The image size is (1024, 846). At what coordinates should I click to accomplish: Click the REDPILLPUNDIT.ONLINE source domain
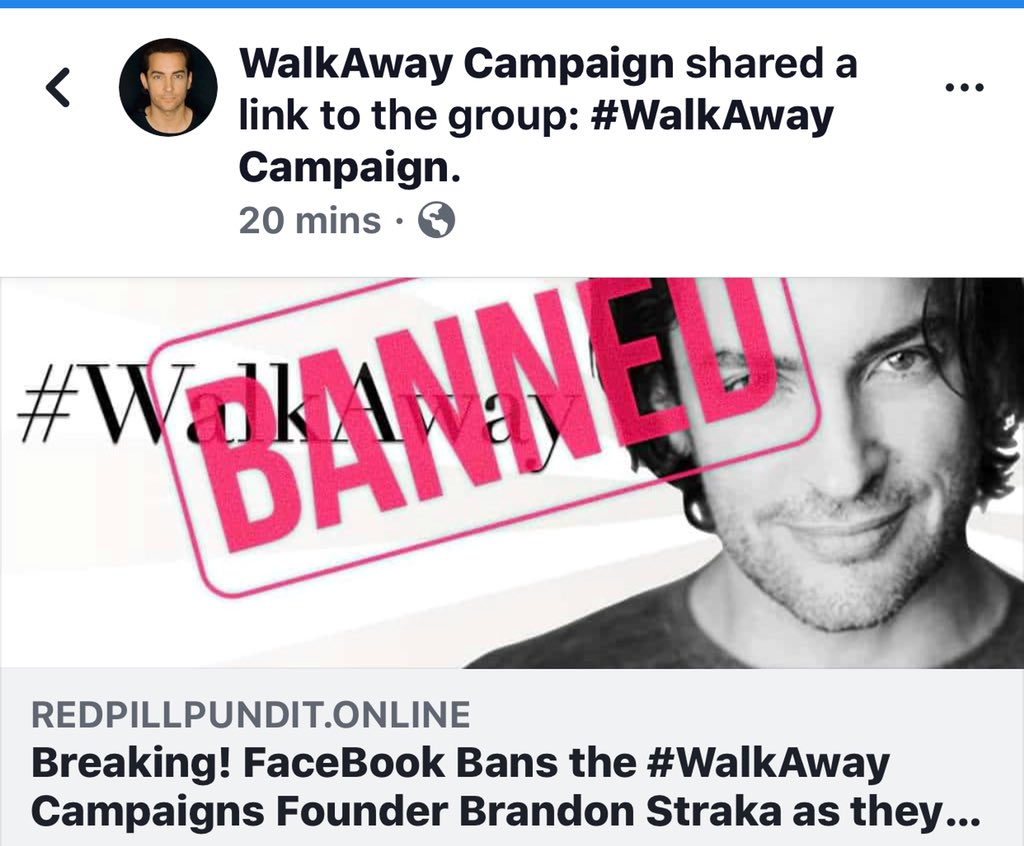(x=251, y=714)
